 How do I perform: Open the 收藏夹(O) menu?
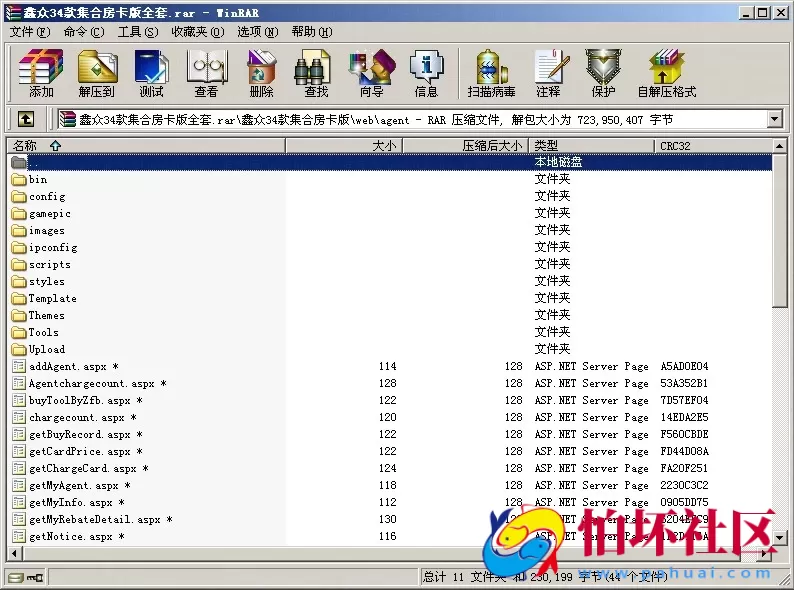click(197, 32)
